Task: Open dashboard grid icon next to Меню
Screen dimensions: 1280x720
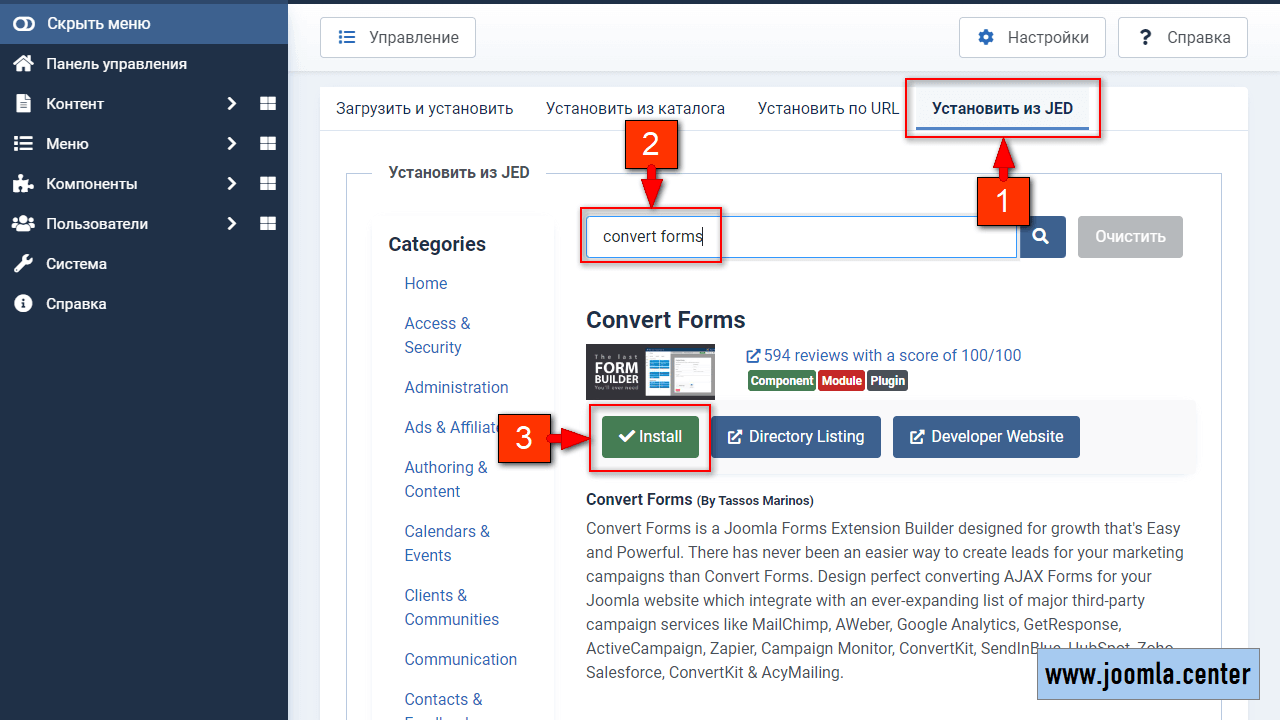Action: [268, 144]
